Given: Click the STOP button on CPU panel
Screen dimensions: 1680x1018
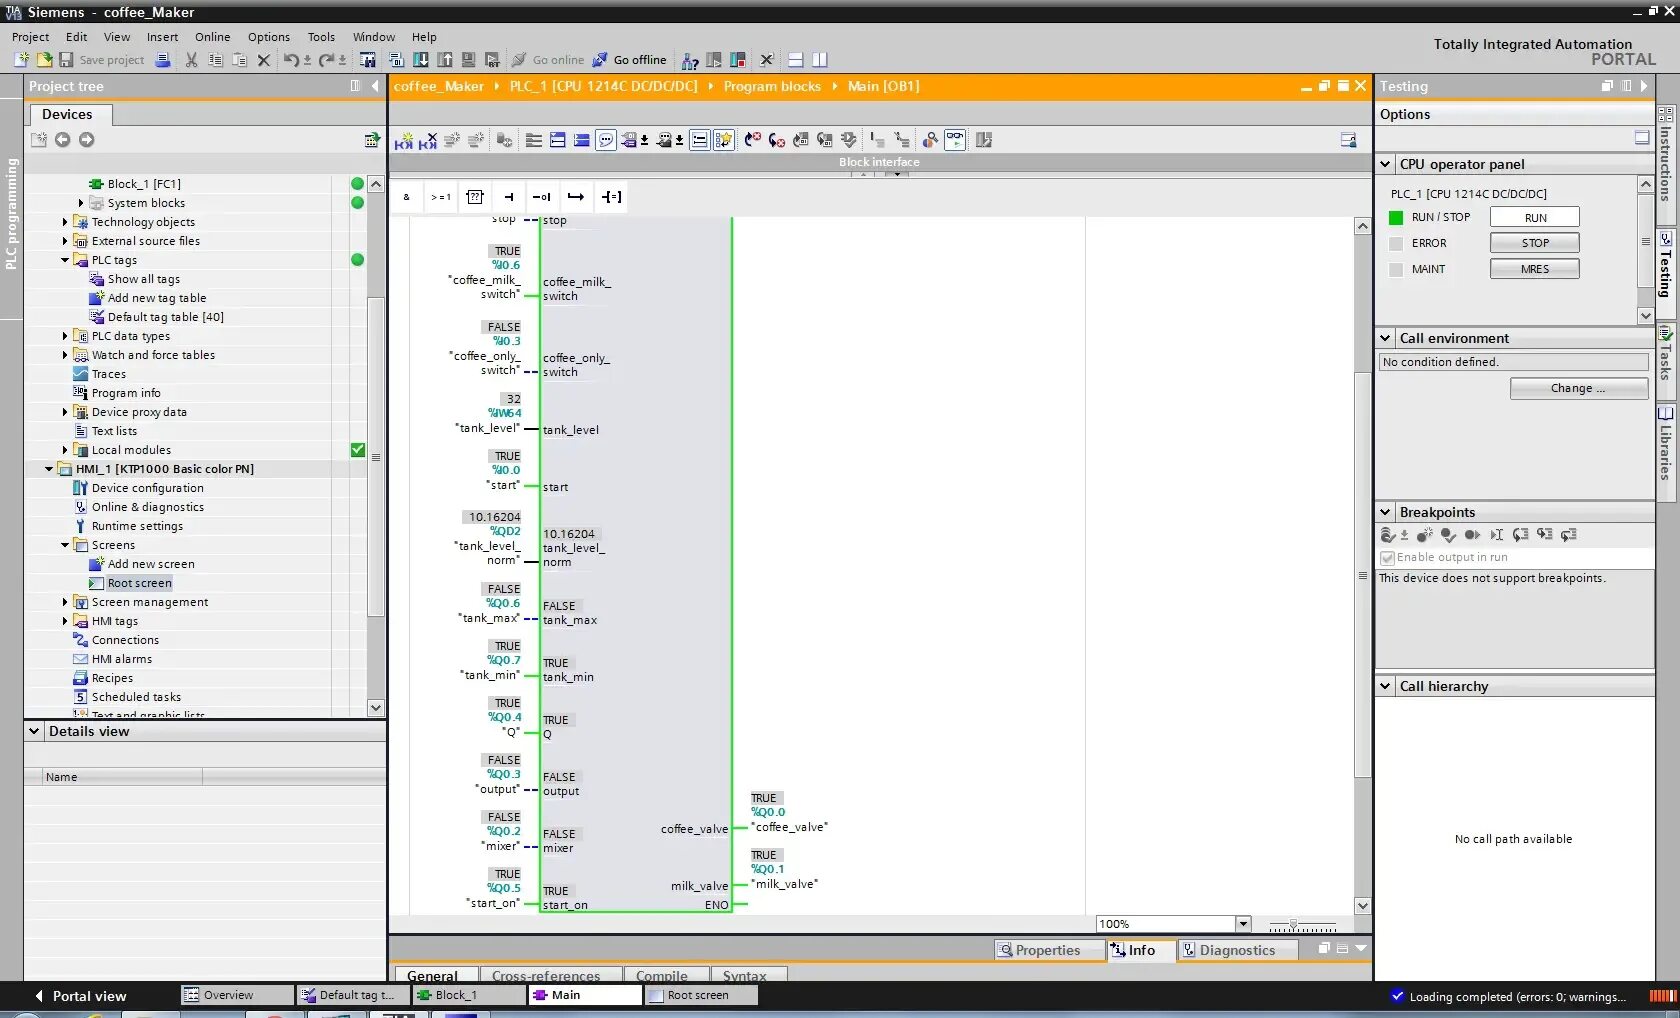Looking at the screenshot, I should [1535, 243].
